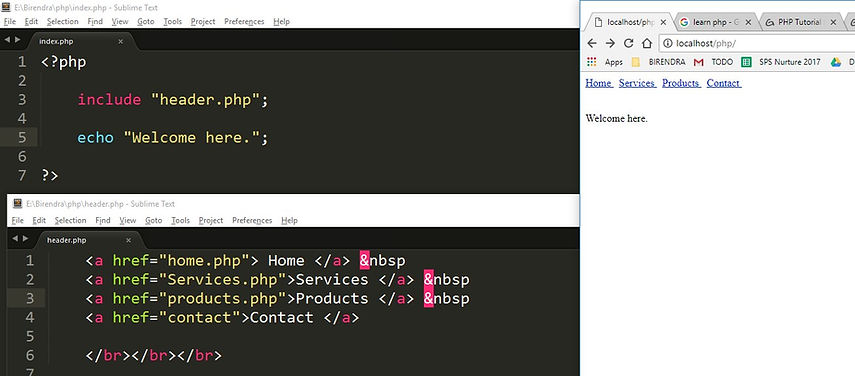Focus the localhost/php/ address bar
Viewport: 855px width, 376px height.
click(758, 44)
